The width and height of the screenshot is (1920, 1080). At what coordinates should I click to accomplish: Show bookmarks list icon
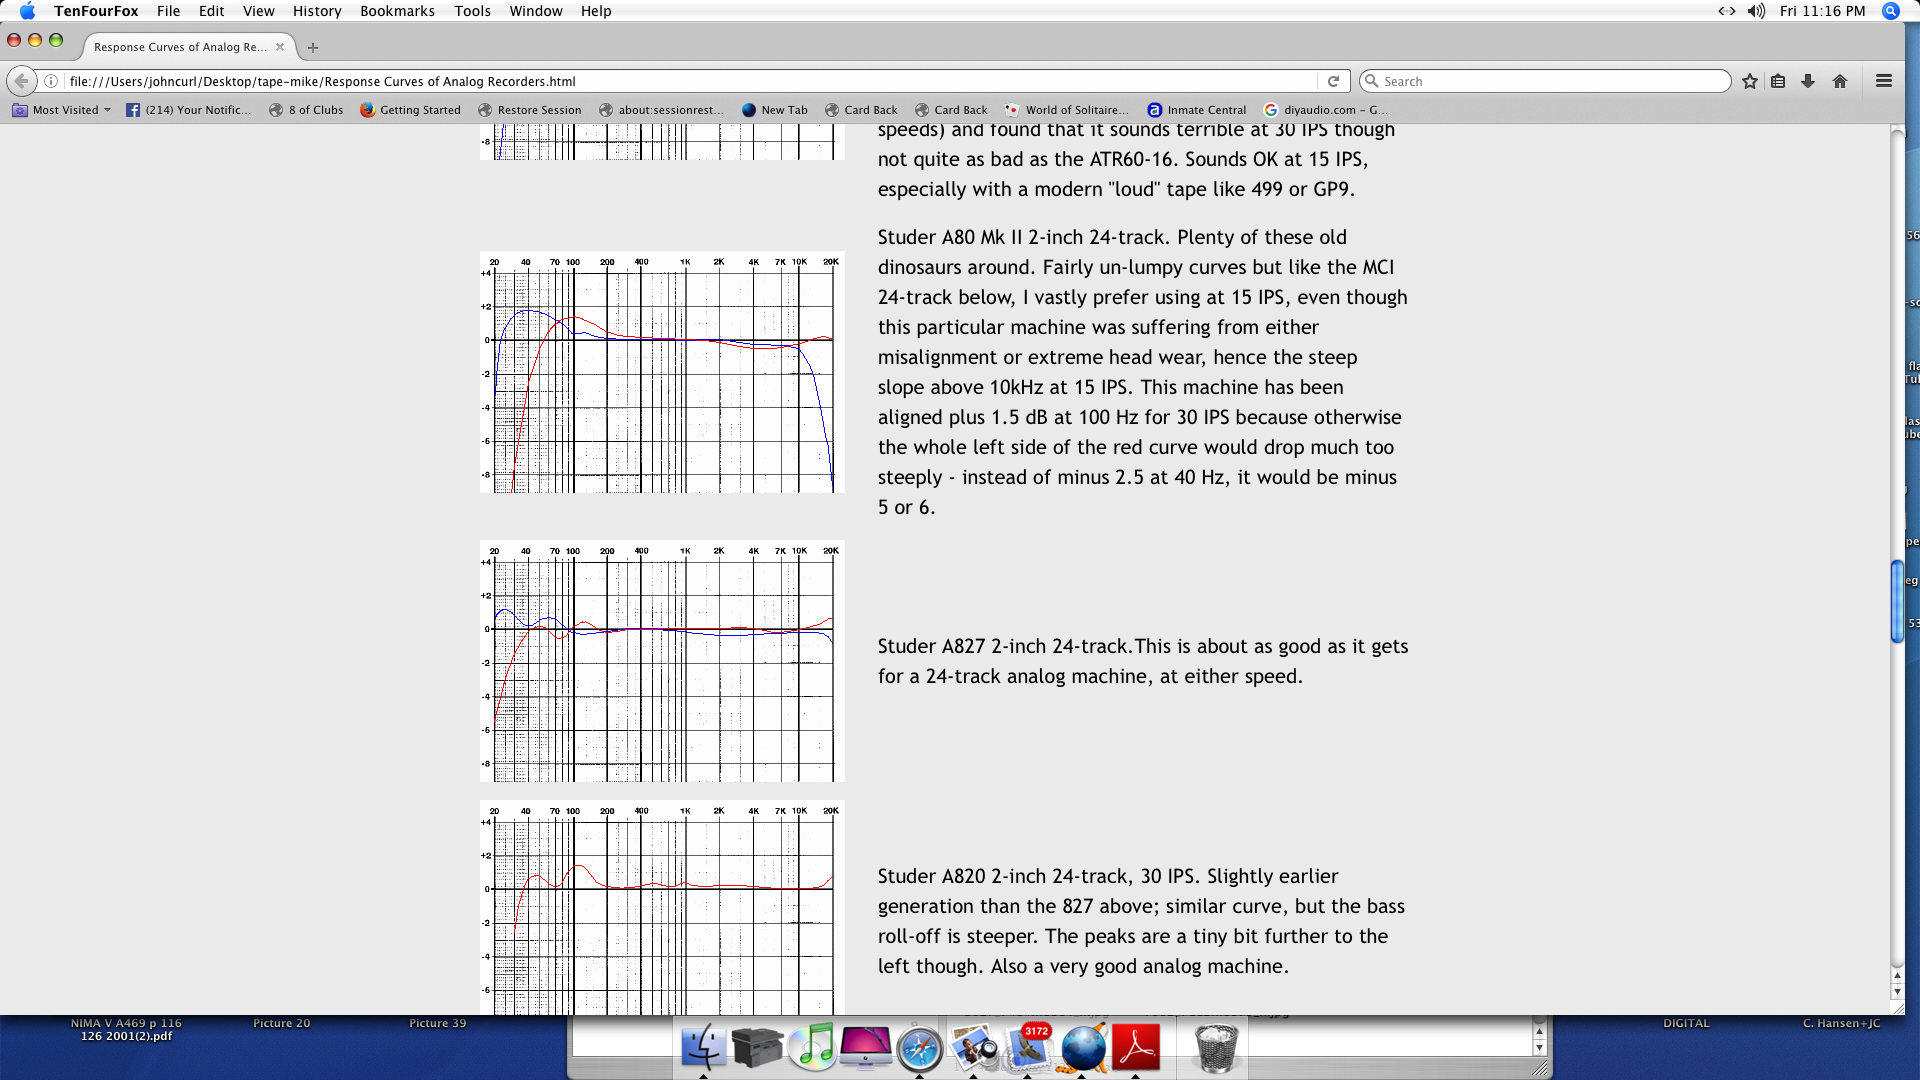[x=1778, y=81]
